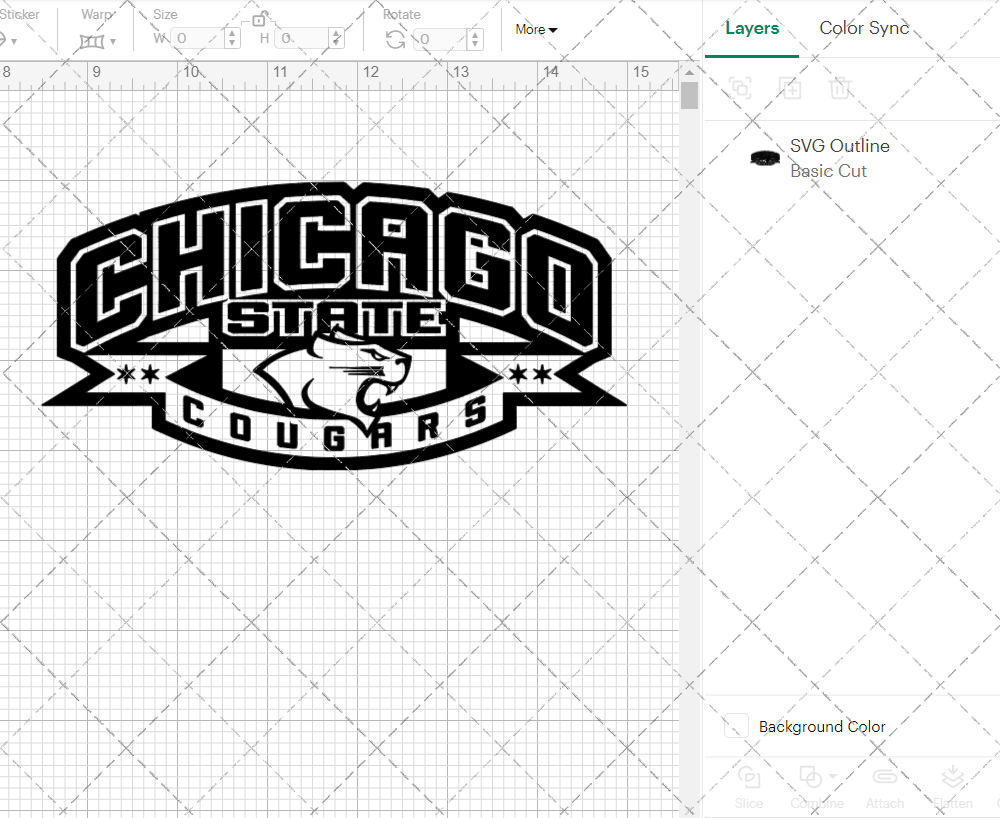This screenshot has height=818, width=1000.
Task: Select the SVG Outline Basic Cut layer
Action: (x=840, y=158)
